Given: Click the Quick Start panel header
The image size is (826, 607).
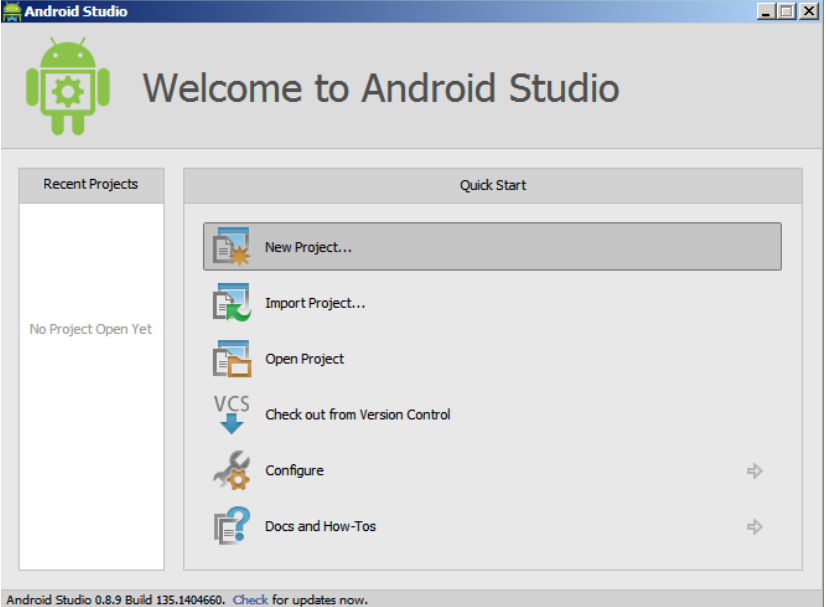Looking at the screenshot, I should [x=492, y=185].
